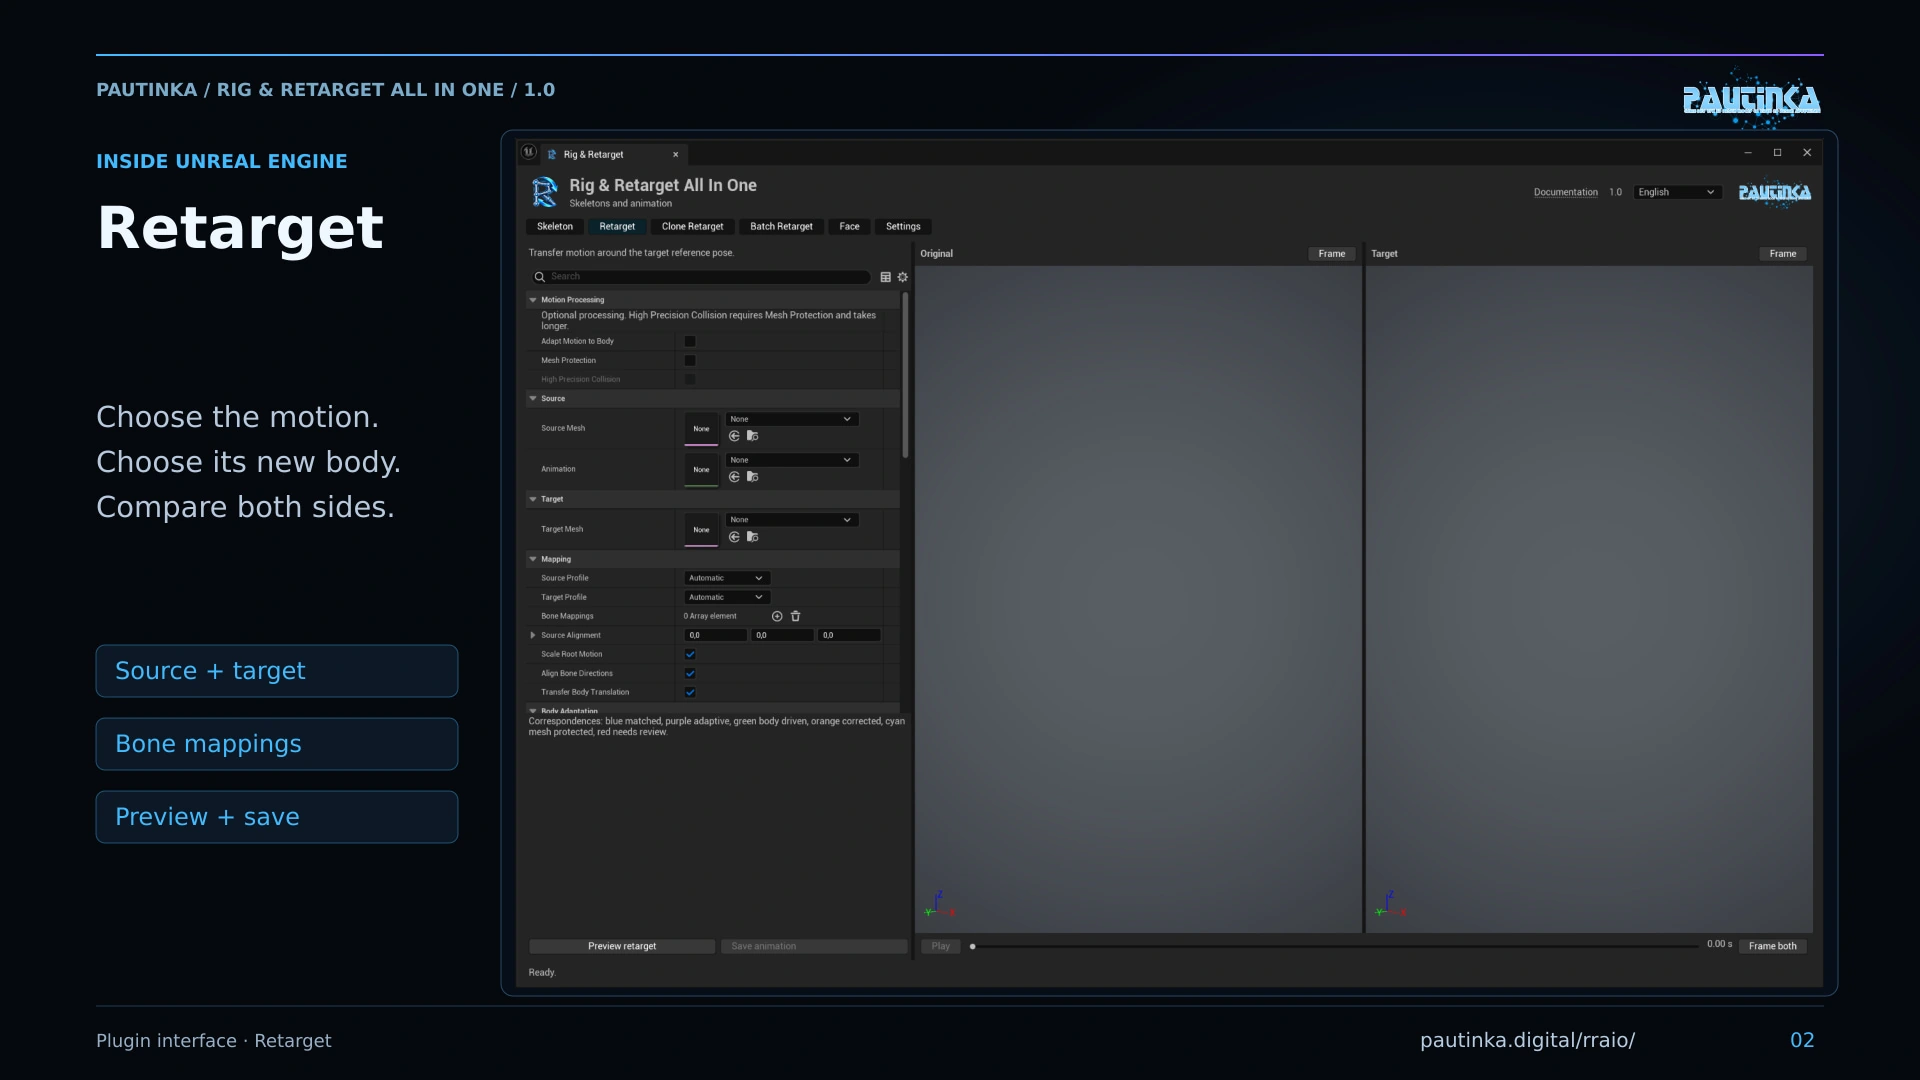The width and height of the screenshot is (1920, 1080).
Task: Click the Unreal Engine logo in title bar
Action: coord(529,152)
